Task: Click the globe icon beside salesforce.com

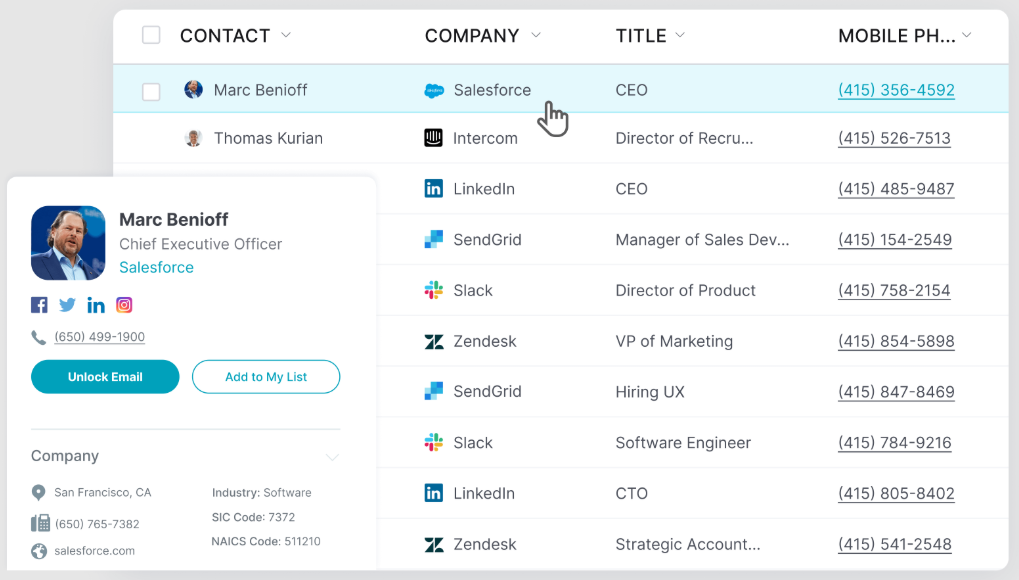Action: click(x=39, y=551)
